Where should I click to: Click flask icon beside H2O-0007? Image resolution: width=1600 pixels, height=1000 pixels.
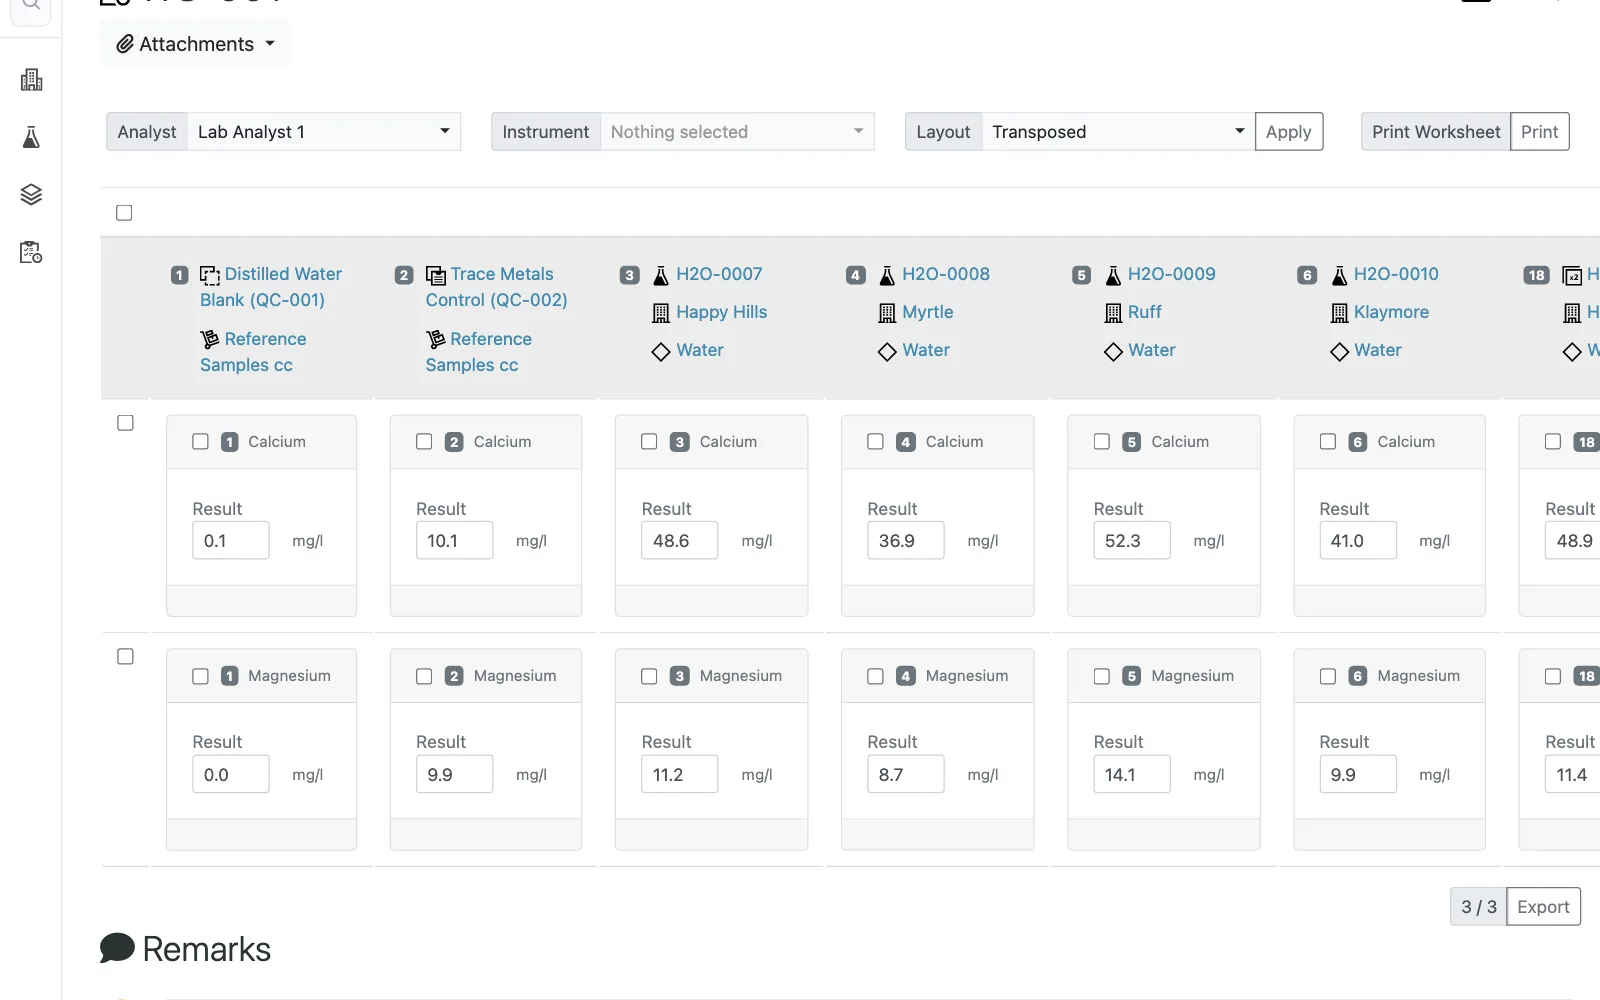pos(661,275)
